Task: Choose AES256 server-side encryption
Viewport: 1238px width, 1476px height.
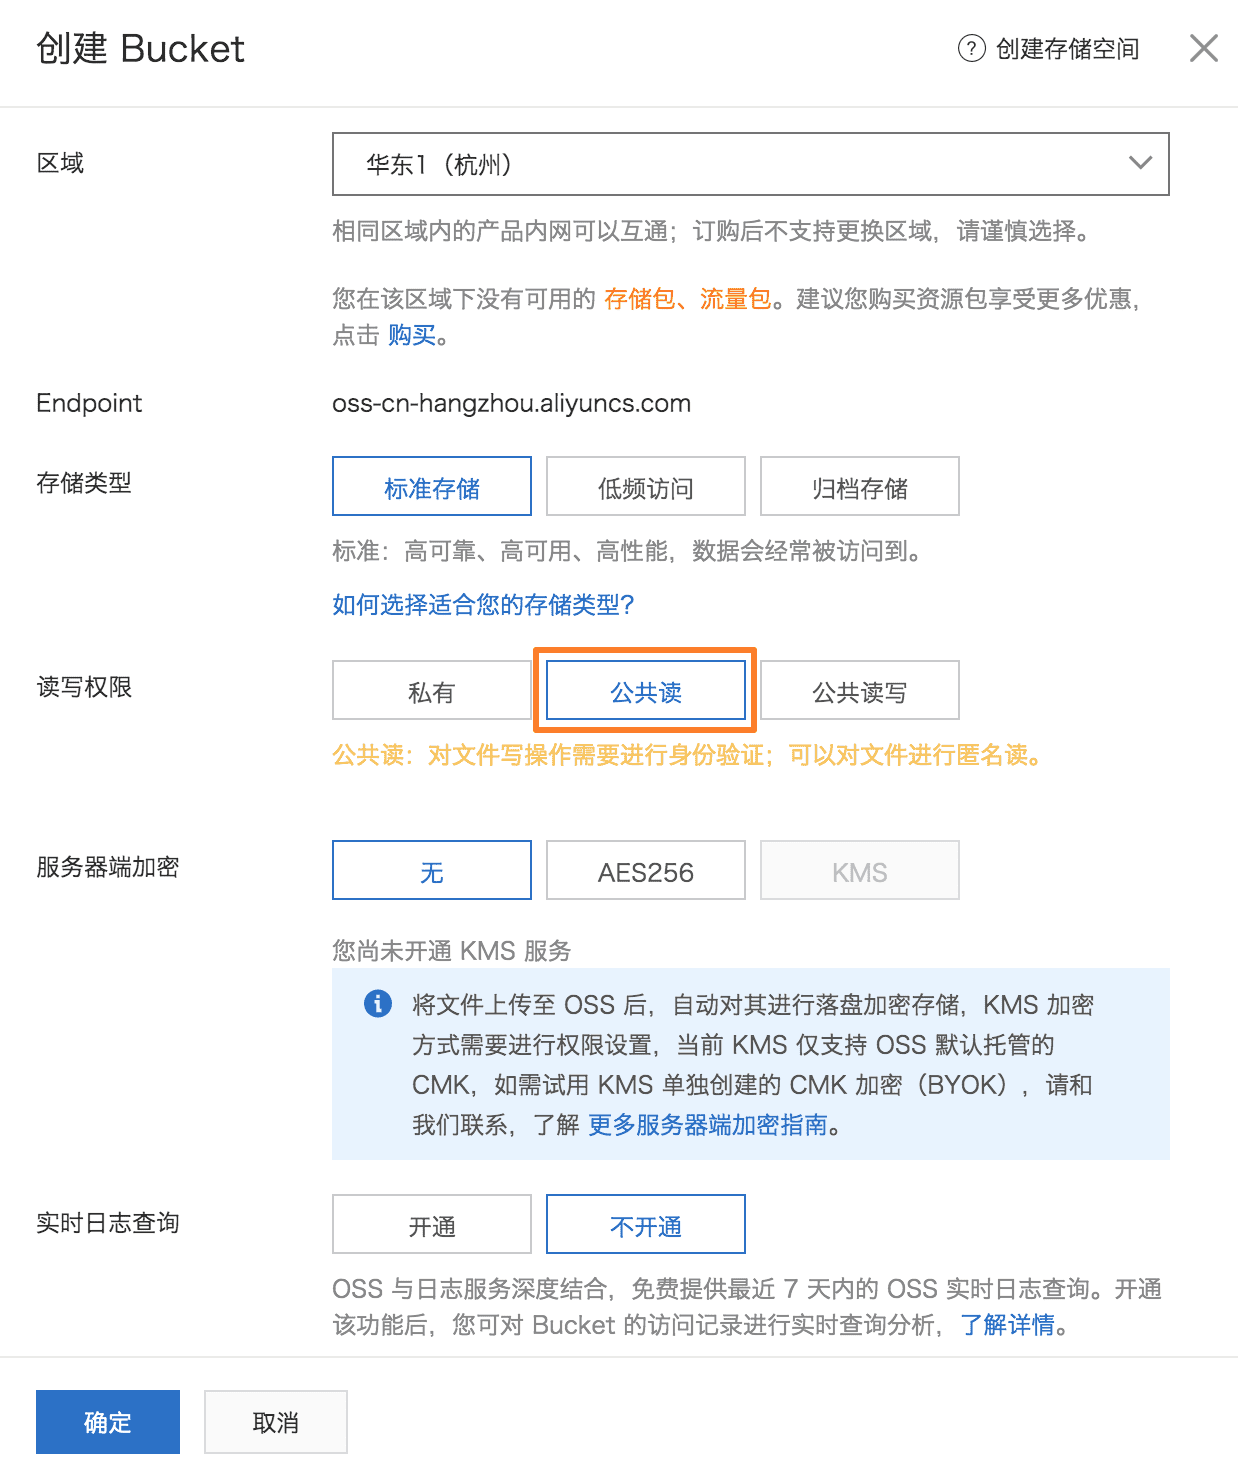Action: (646, 872)
